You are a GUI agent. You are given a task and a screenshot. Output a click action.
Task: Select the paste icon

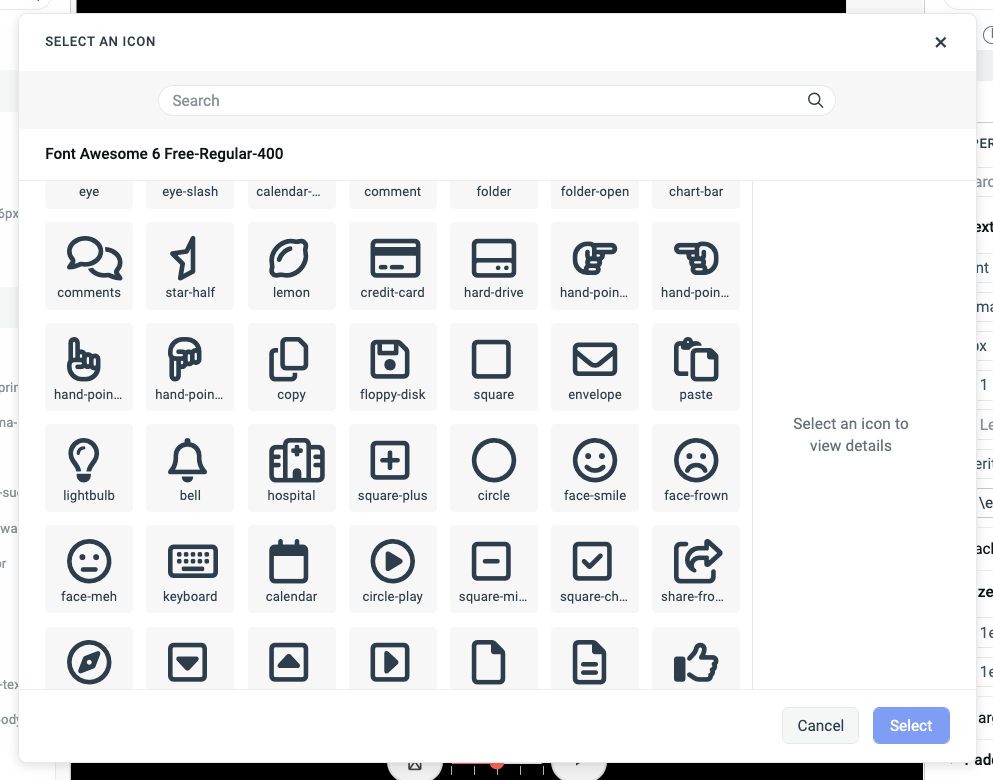[696, 367]
